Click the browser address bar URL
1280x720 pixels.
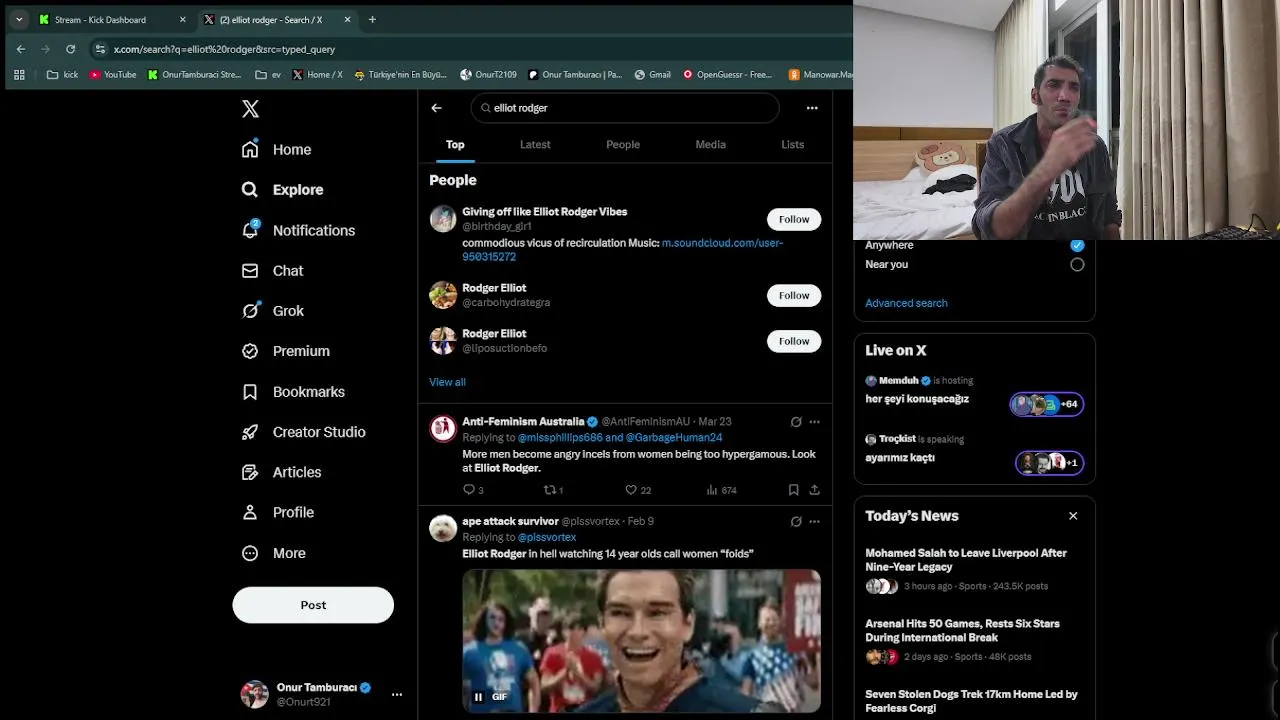pos(224,49)
